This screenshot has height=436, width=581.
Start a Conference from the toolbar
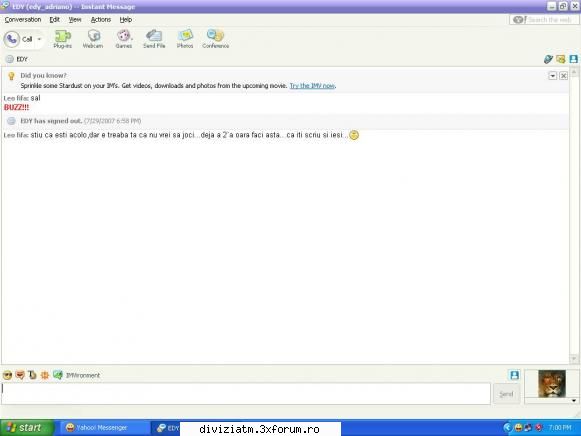click(x=215, y=39)
